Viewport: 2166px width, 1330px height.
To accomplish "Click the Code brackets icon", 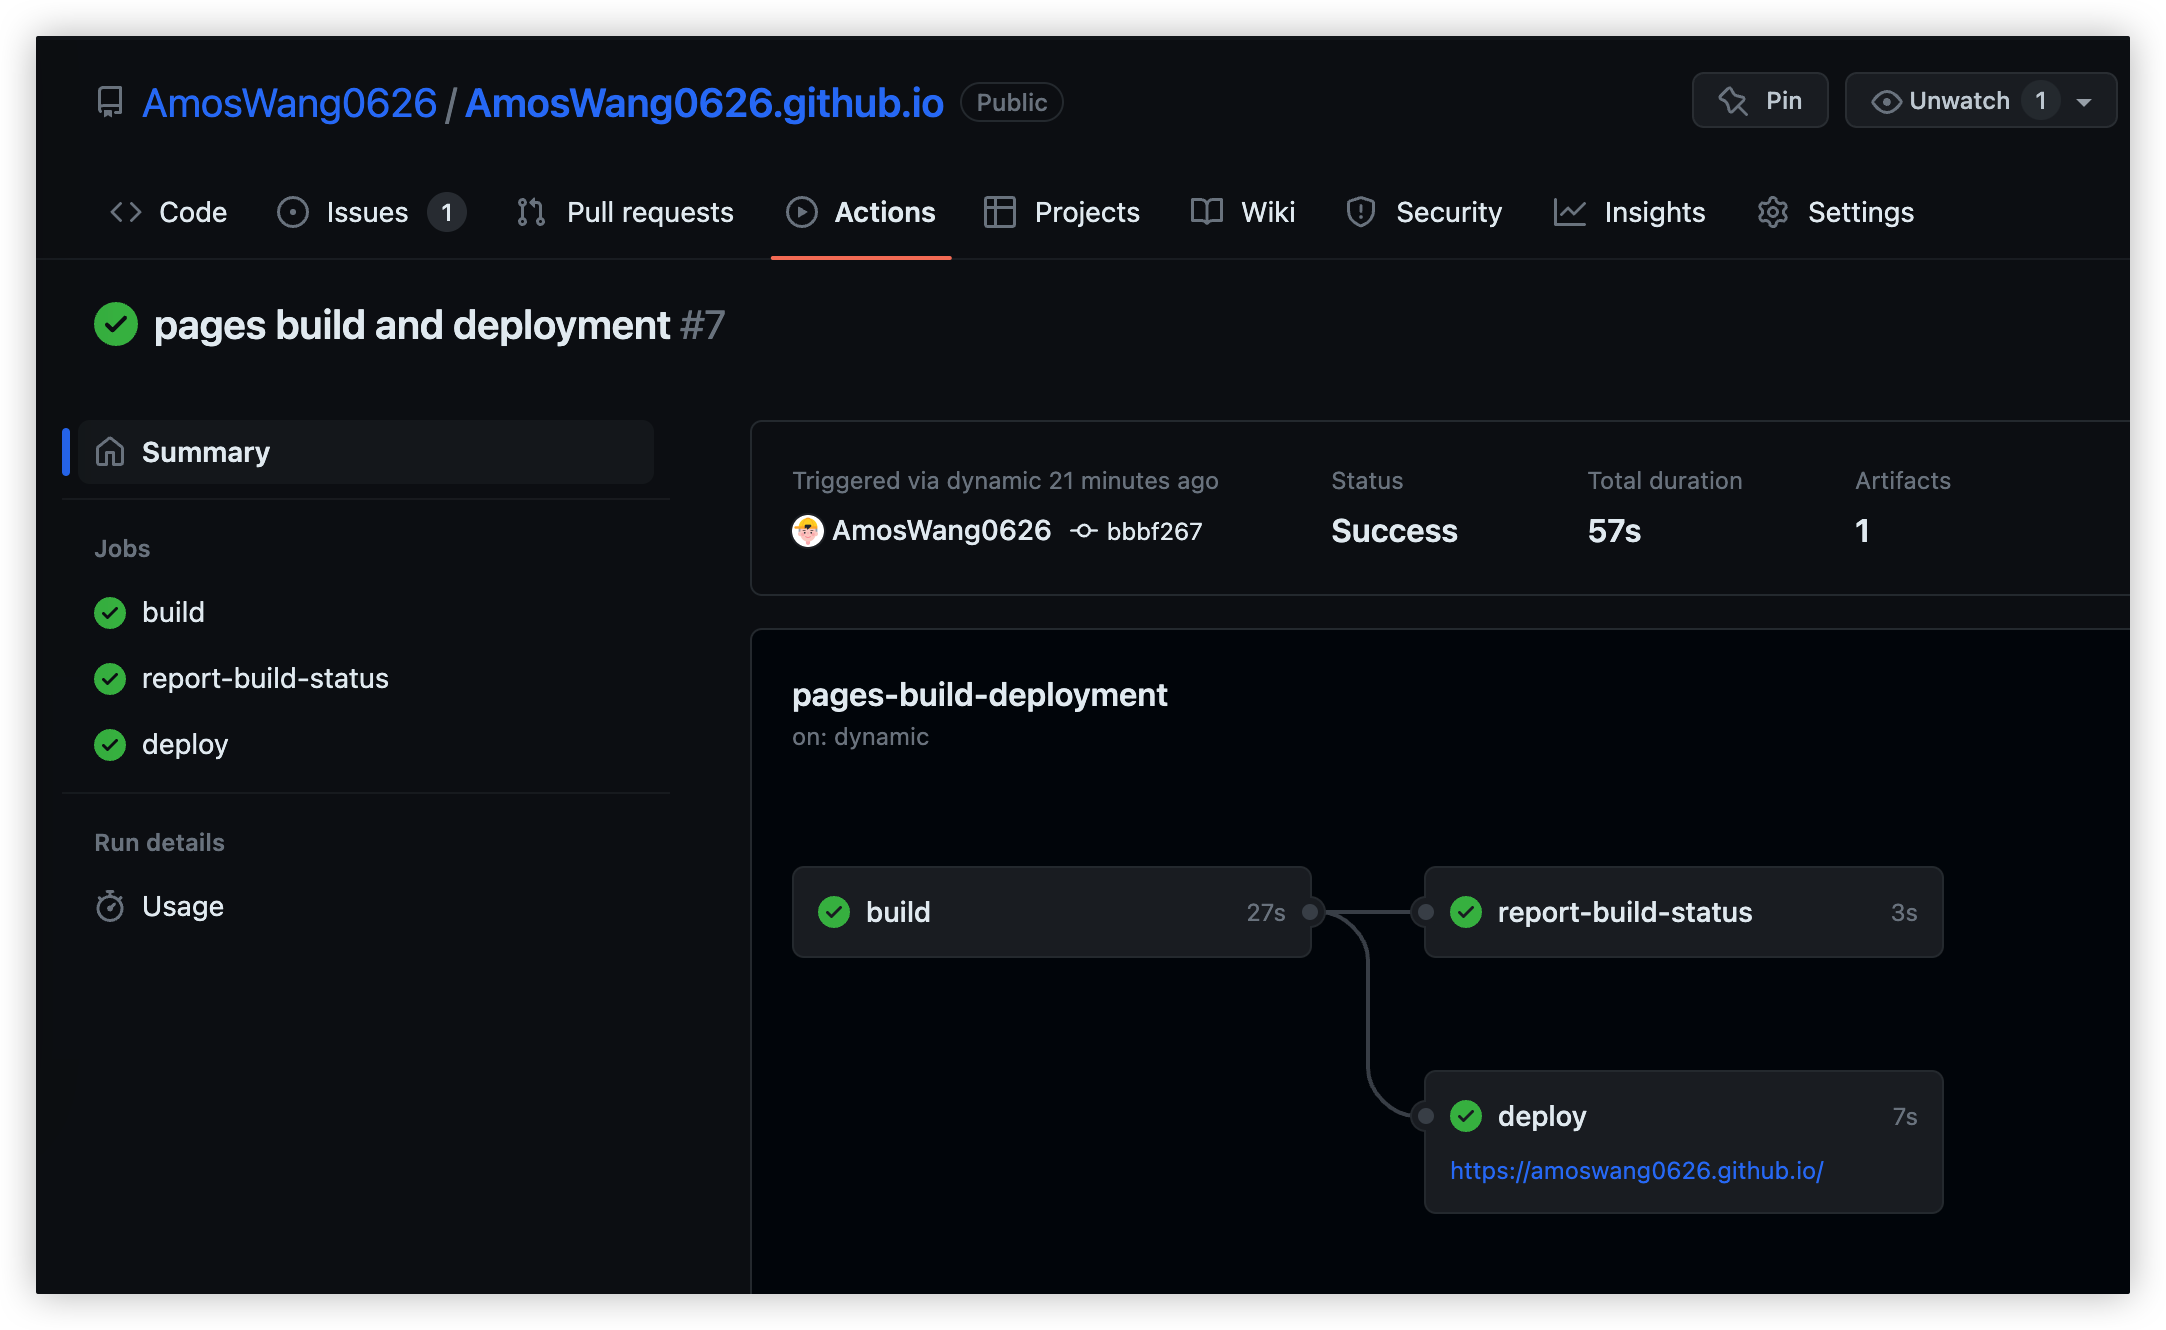I will click(126, 212).
